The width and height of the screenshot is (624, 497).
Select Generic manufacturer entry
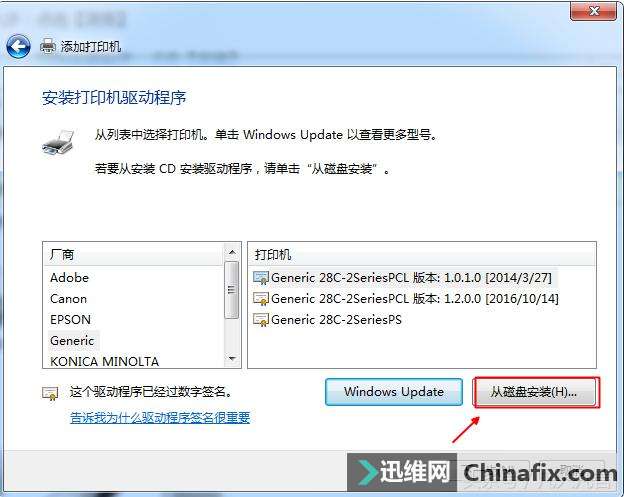pyautogui.click(x=72, y=341)
